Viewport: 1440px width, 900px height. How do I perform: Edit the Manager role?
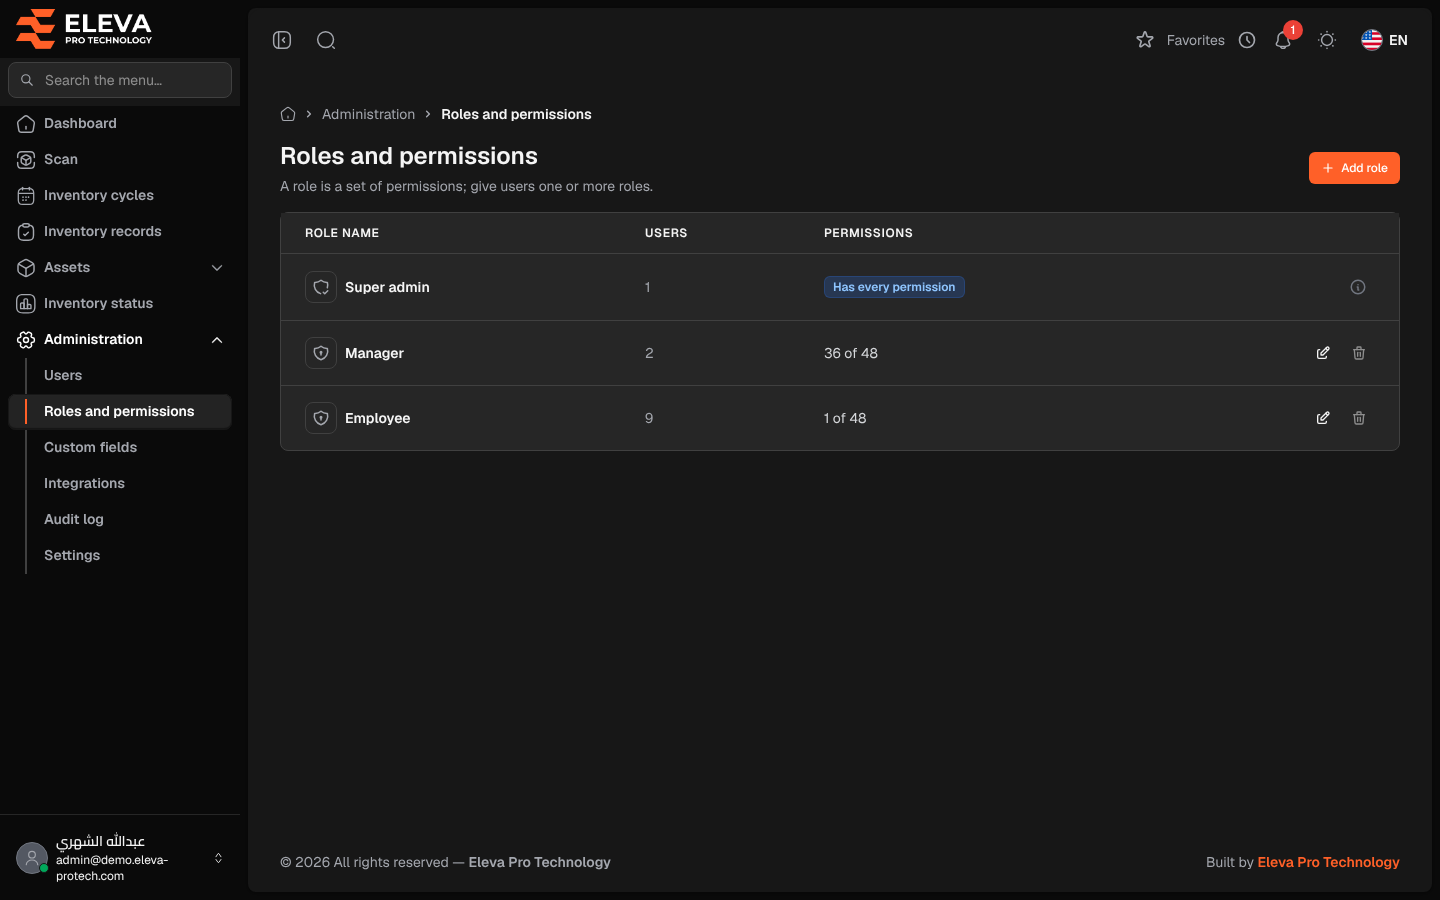coord(1323,353)
